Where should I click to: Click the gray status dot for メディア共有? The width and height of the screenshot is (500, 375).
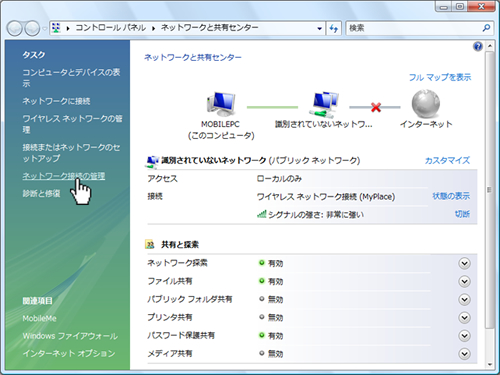coord(262,353)
